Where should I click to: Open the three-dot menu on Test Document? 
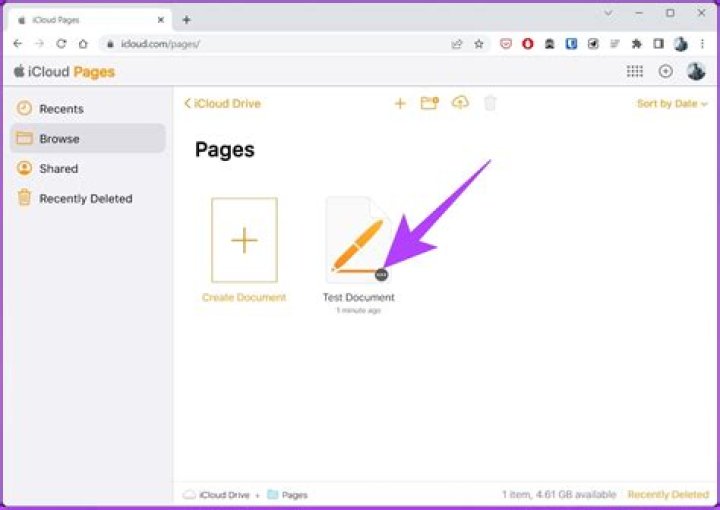tap(381, 274)
